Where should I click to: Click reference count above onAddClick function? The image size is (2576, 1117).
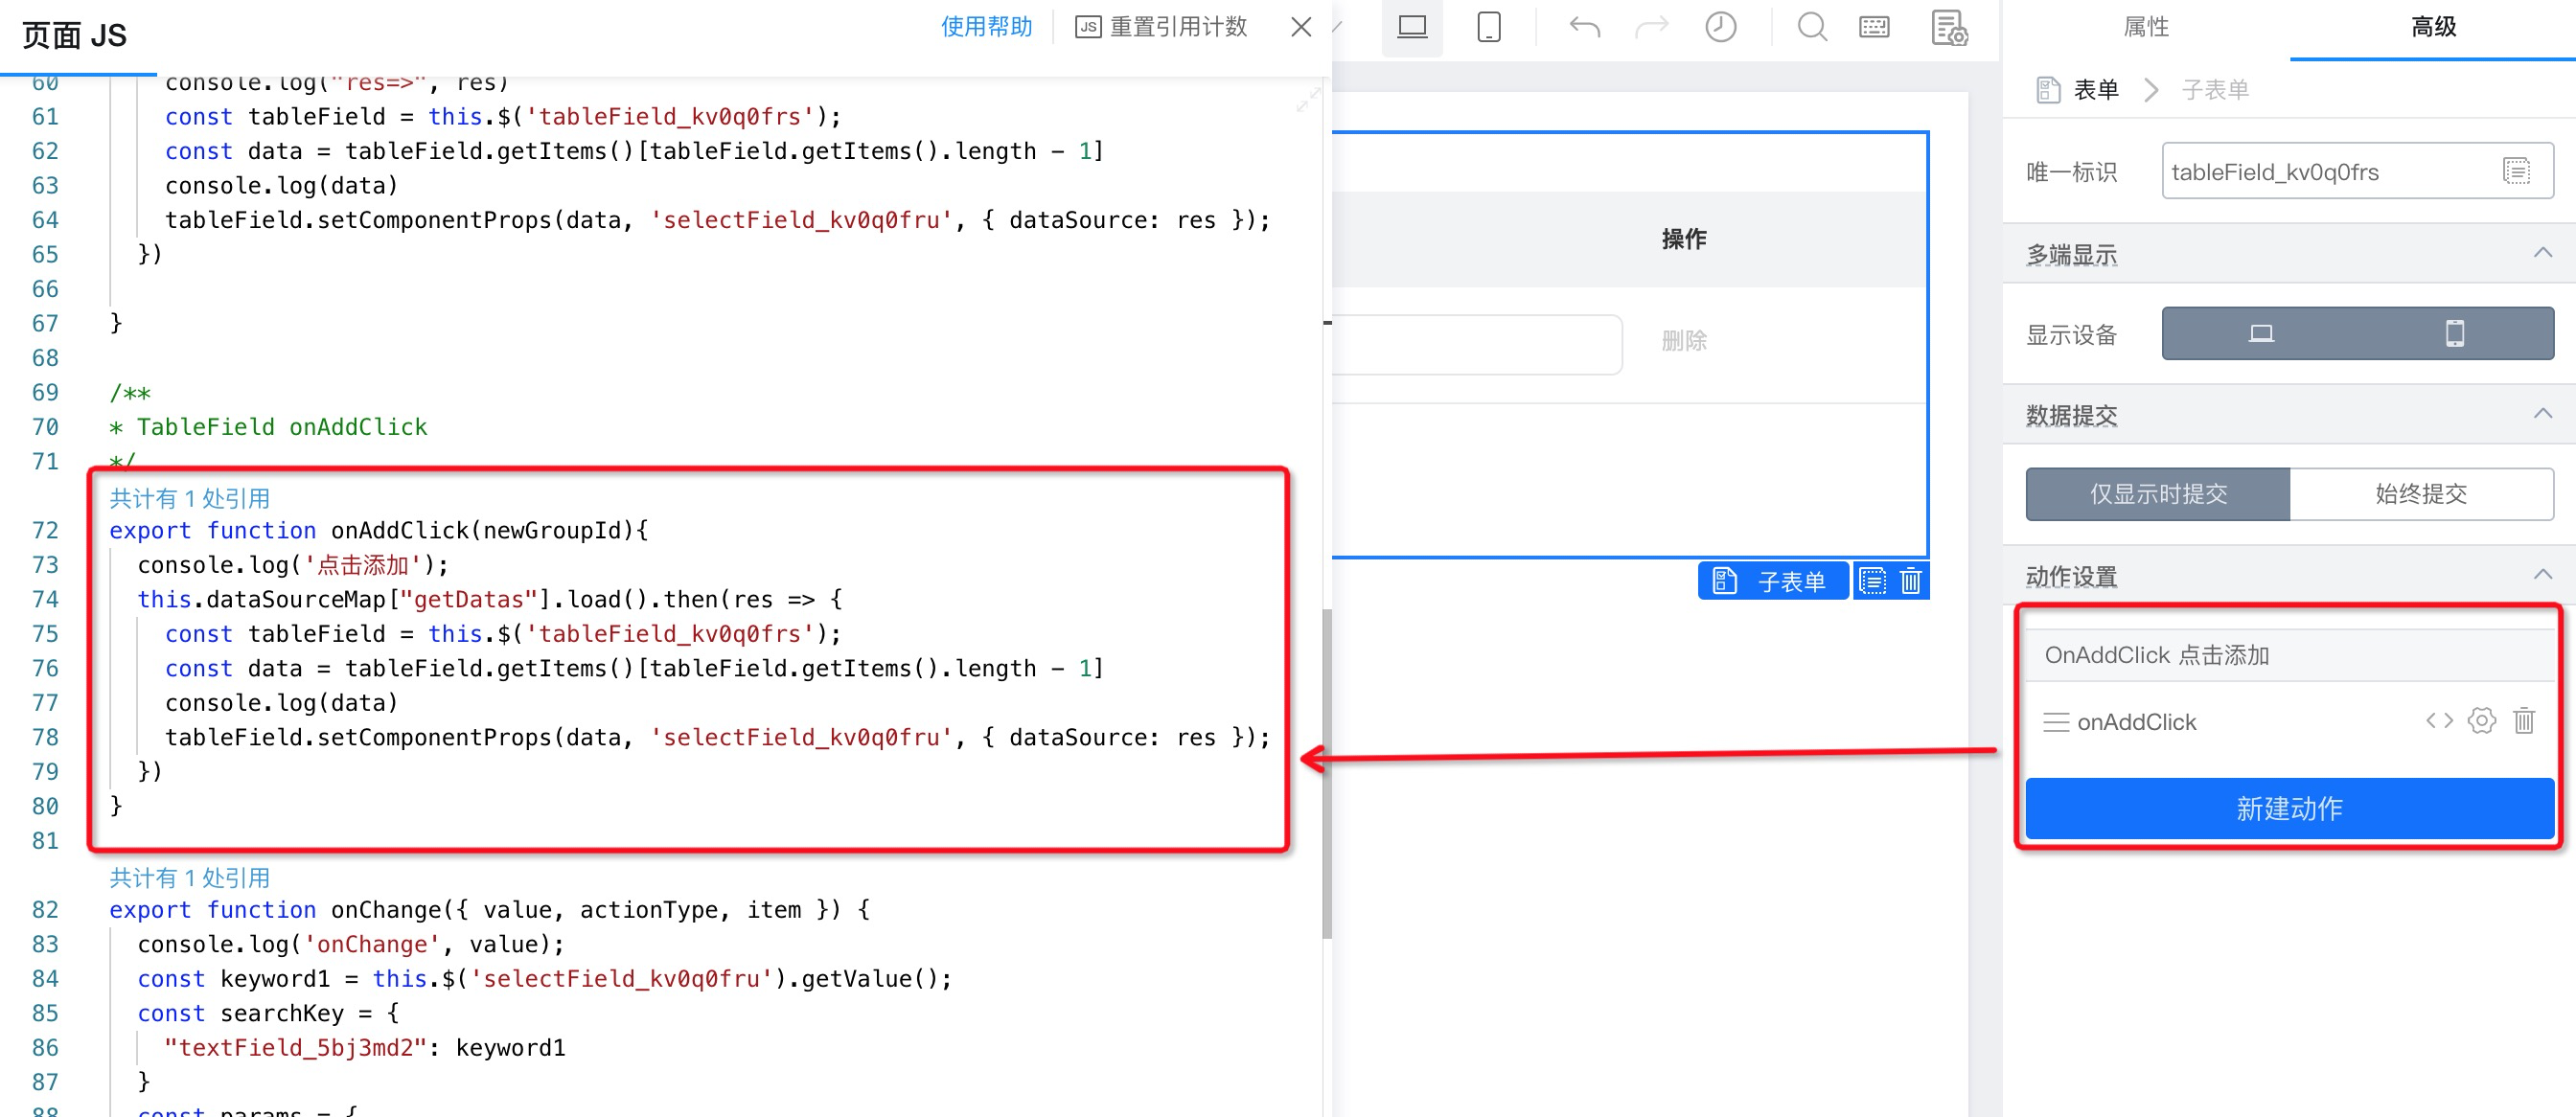pyautogui.click(x=189, y=498)
